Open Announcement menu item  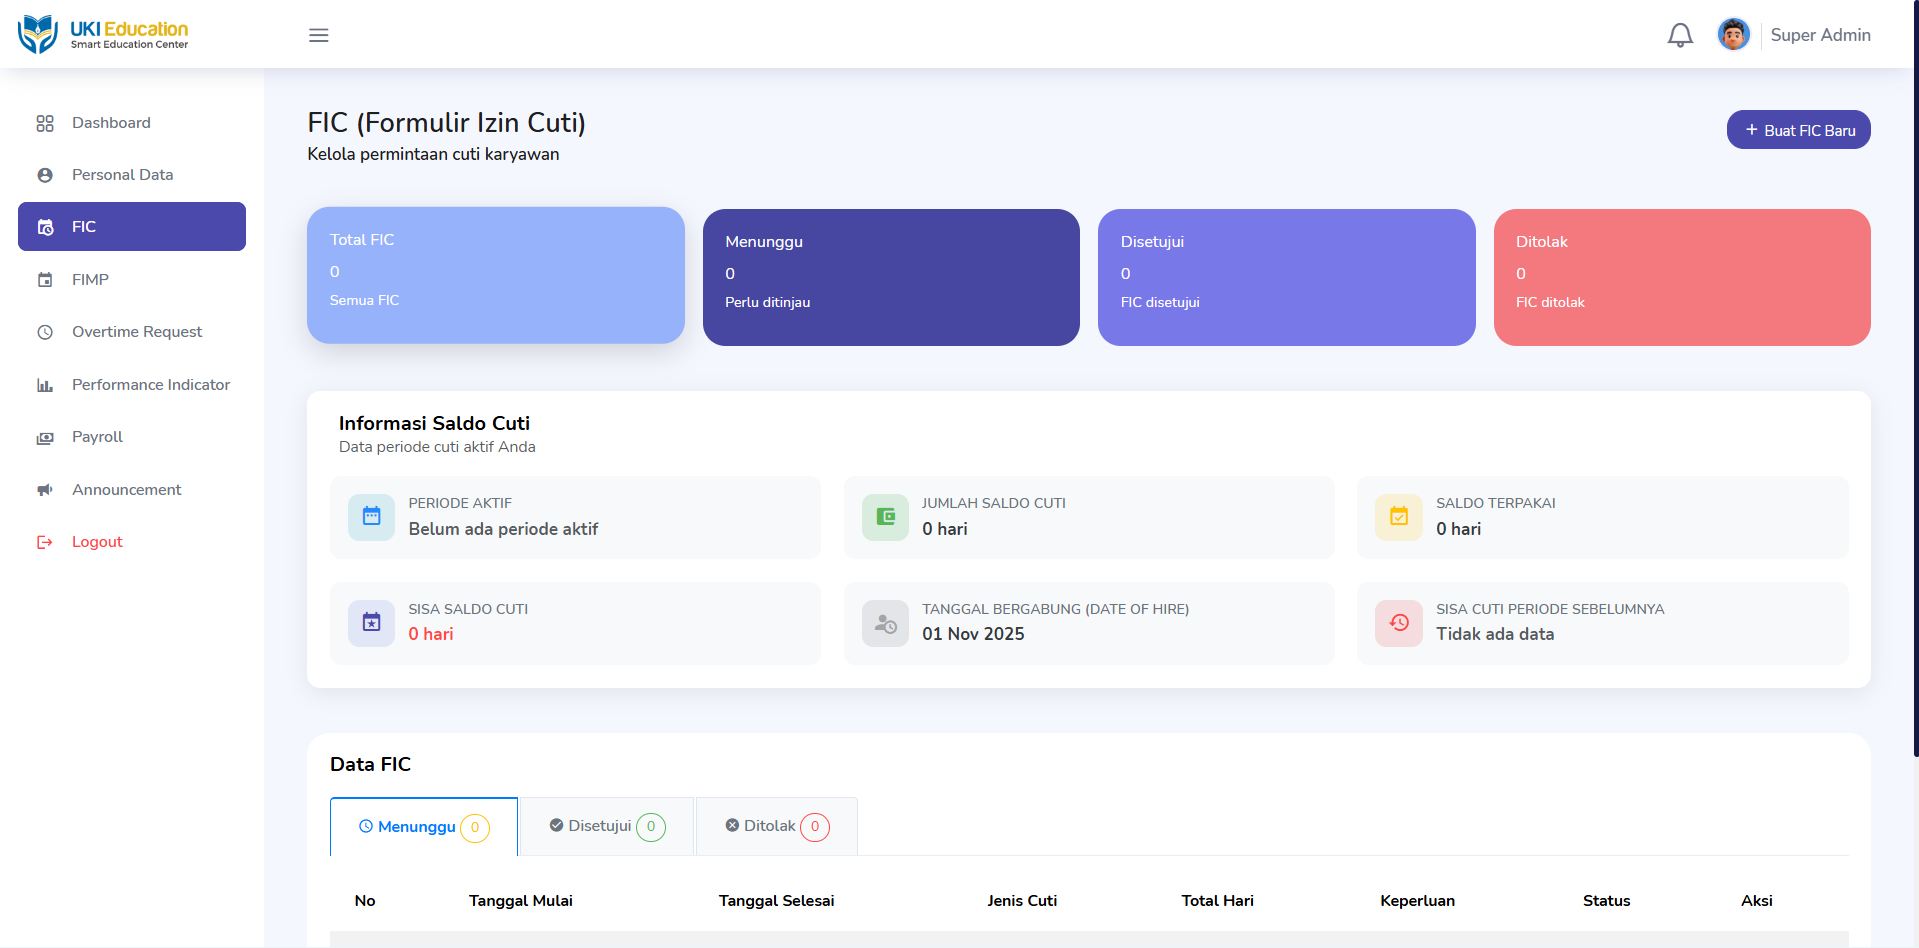132,490
